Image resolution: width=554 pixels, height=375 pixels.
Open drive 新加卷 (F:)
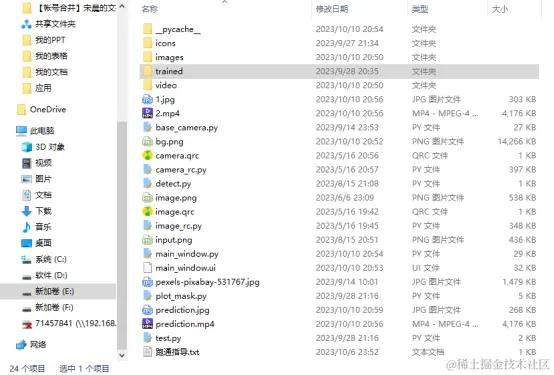point(54,307)
